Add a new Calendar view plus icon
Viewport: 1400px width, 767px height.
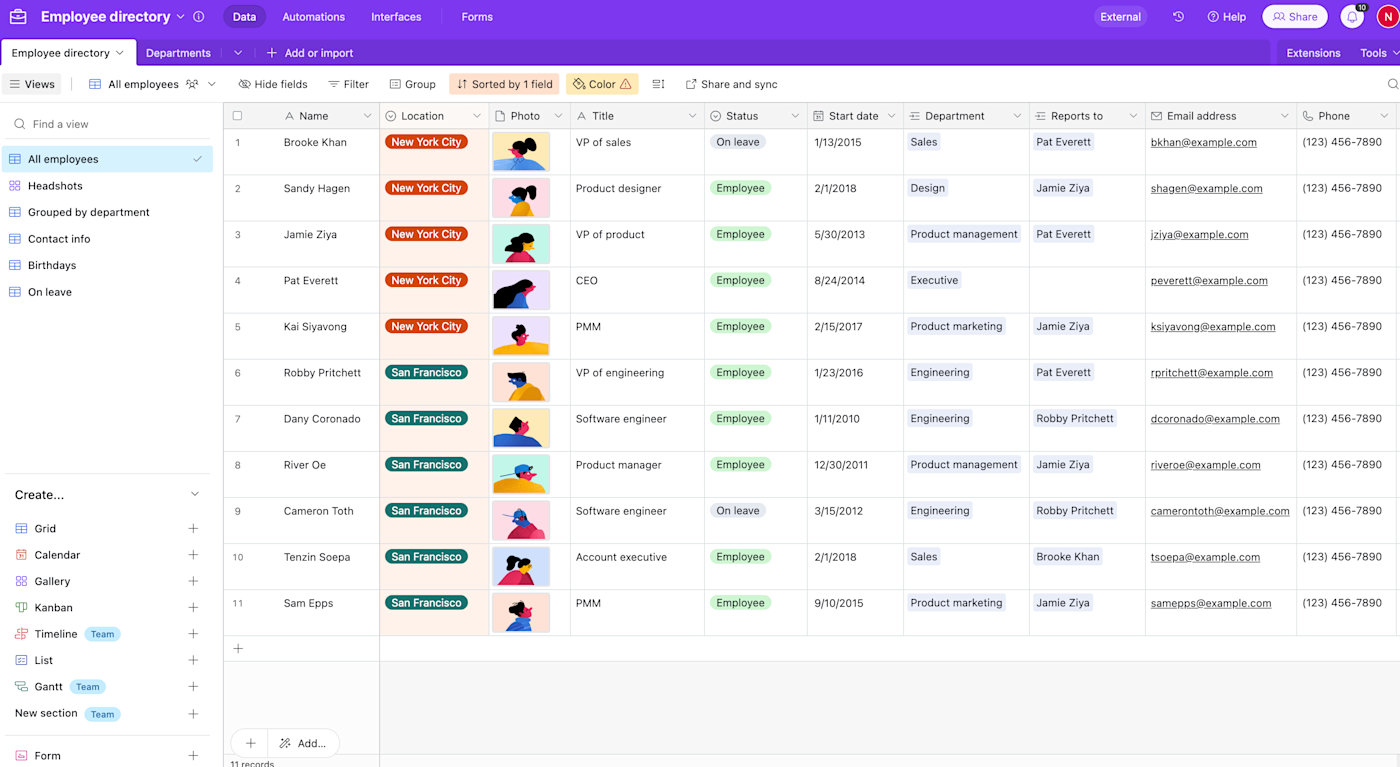tap(193, 555)
